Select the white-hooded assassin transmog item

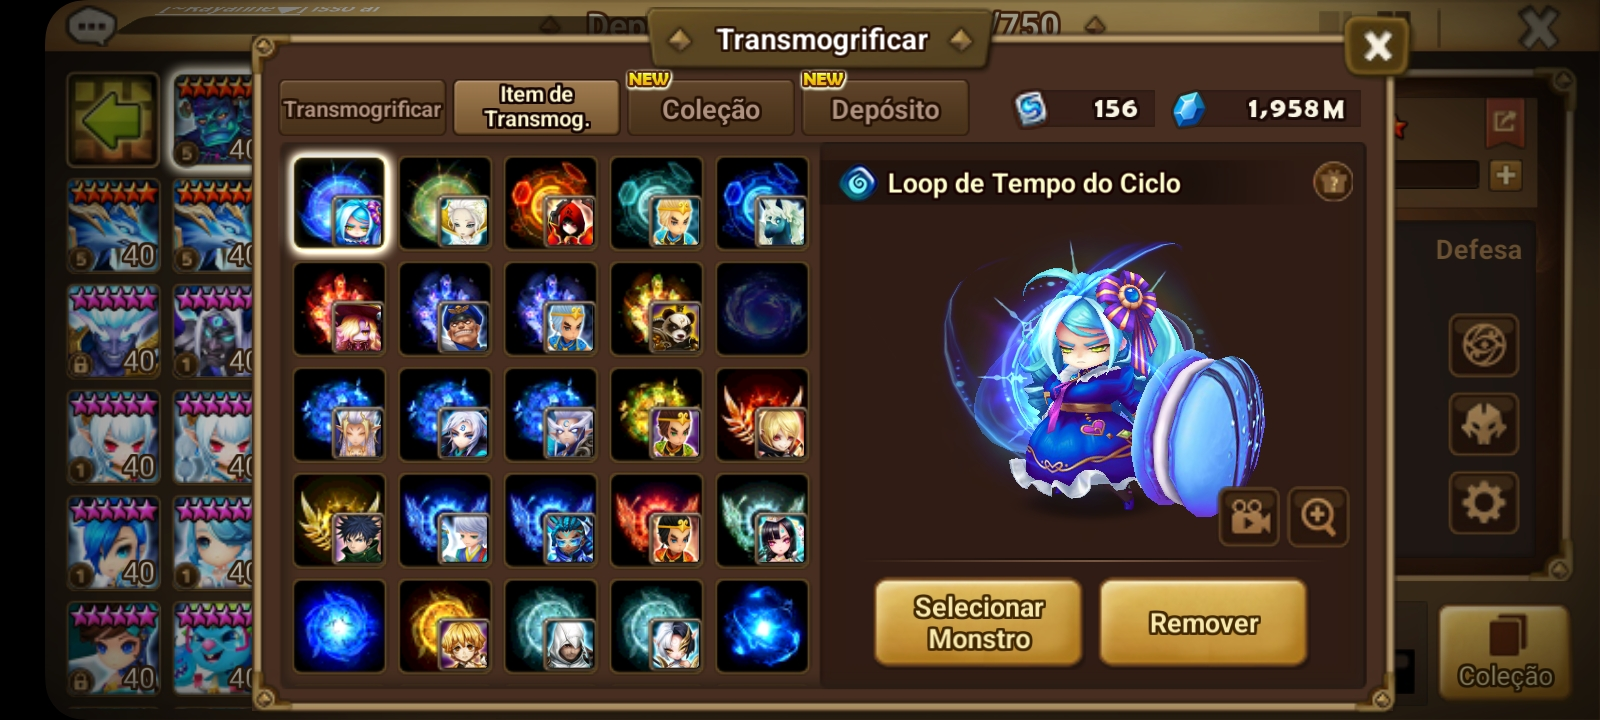point(550,627)
